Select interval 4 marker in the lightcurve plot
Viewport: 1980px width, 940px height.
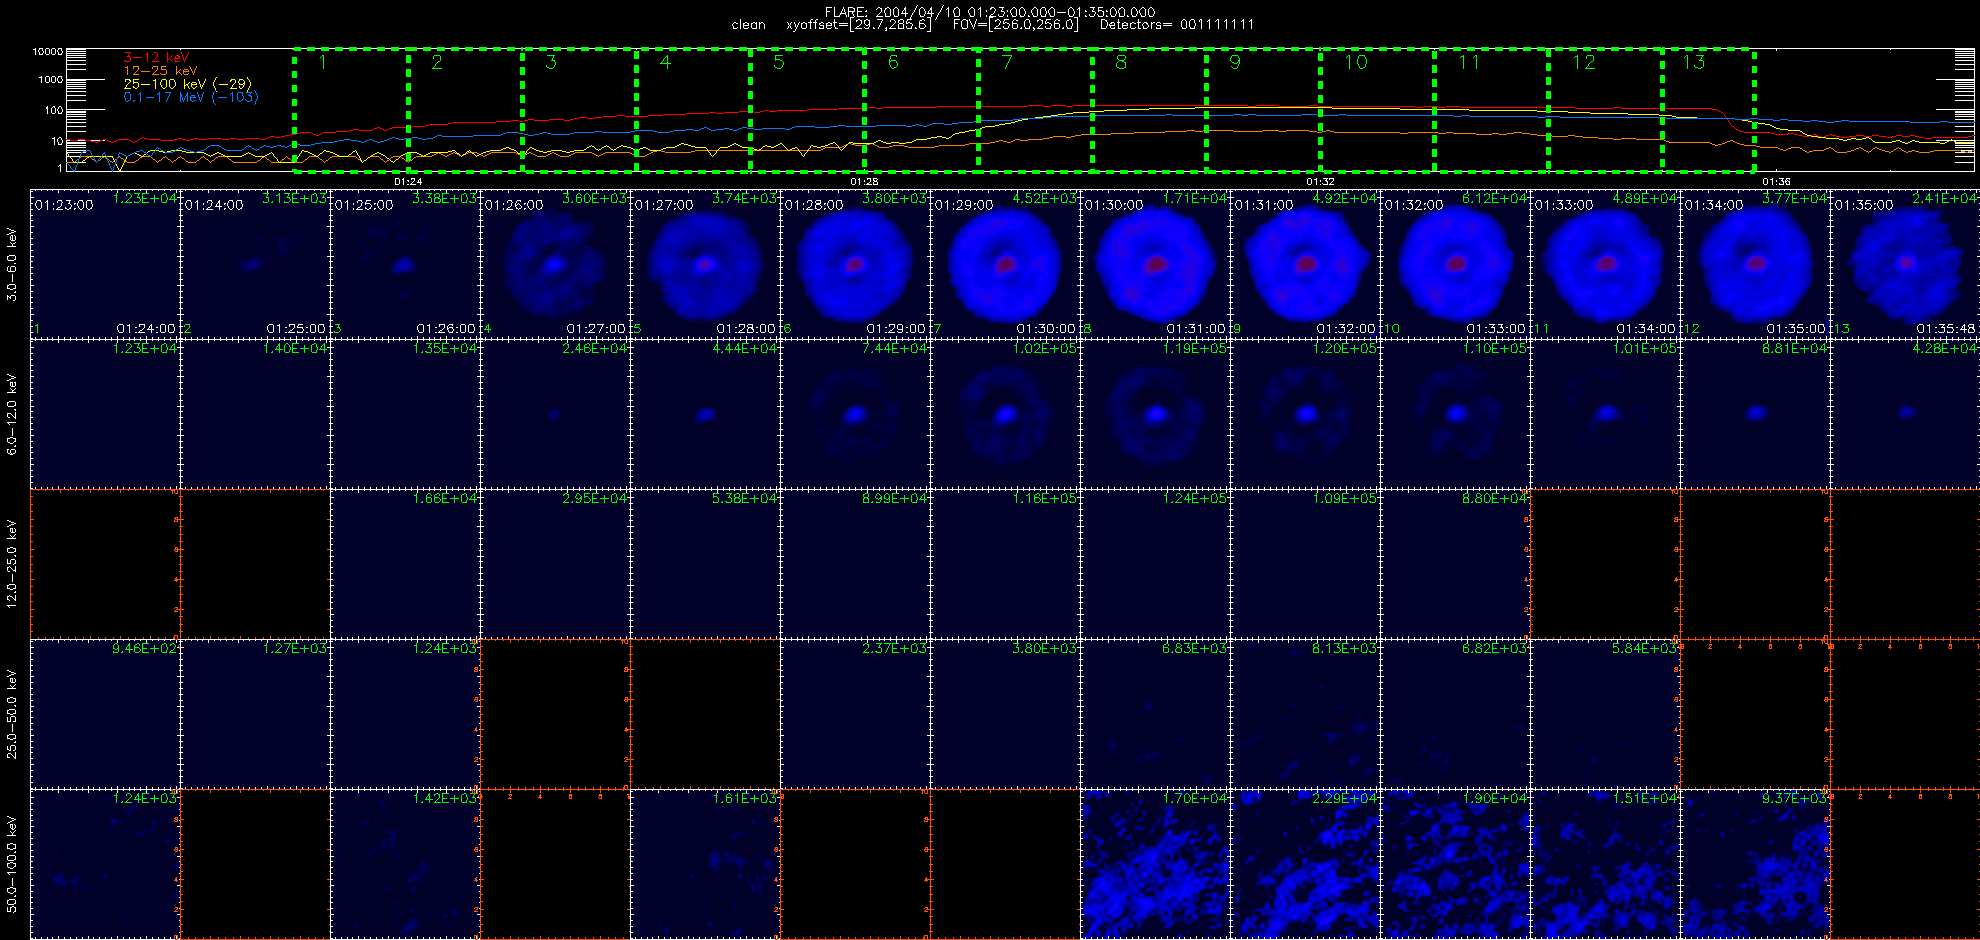point(665,62)
